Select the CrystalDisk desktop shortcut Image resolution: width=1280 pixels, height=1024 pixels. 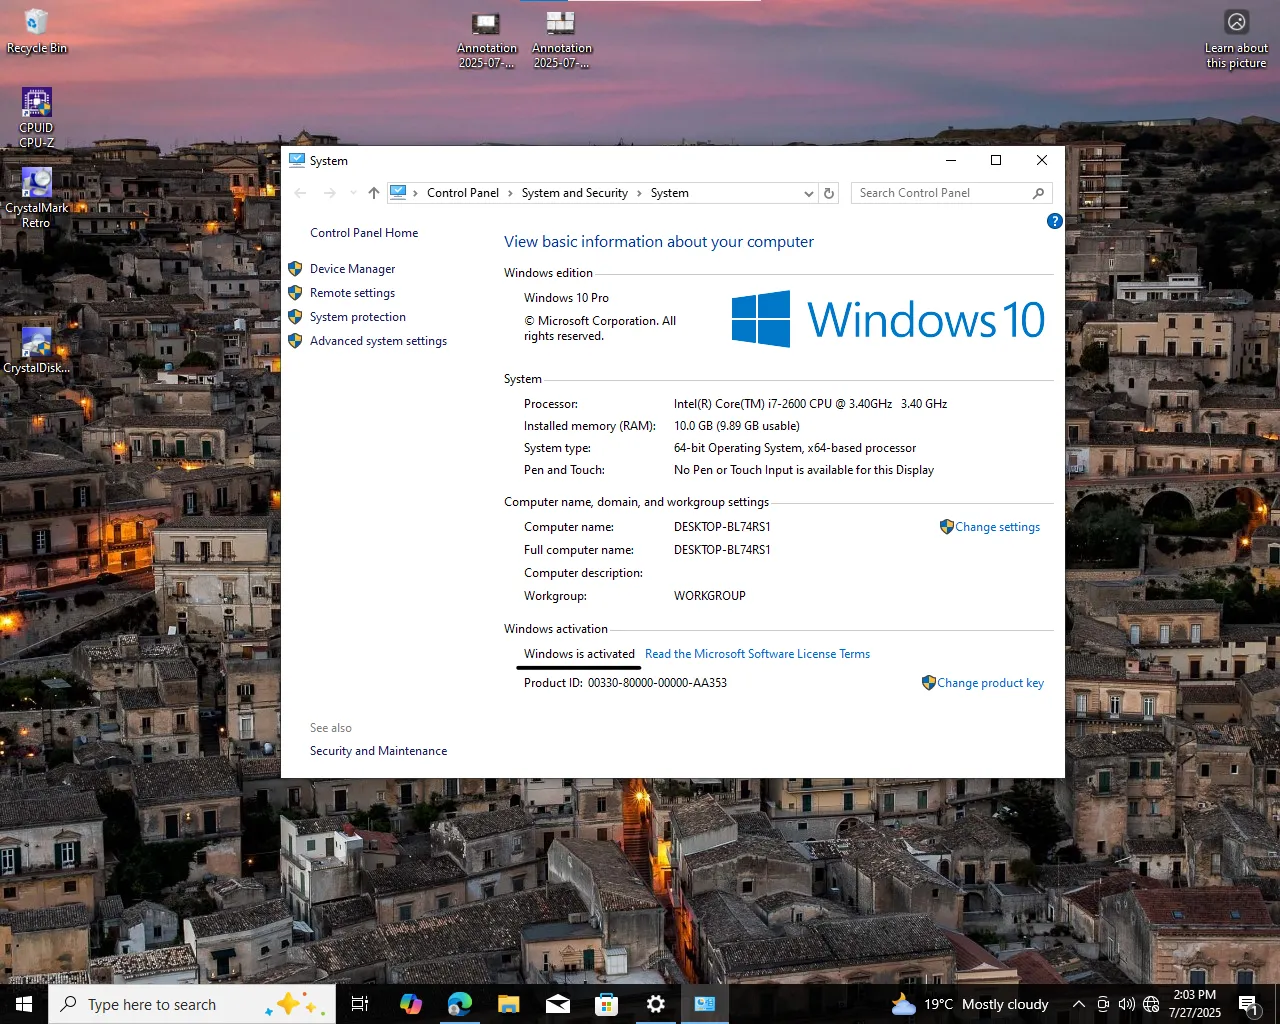[x=36, y=350]
